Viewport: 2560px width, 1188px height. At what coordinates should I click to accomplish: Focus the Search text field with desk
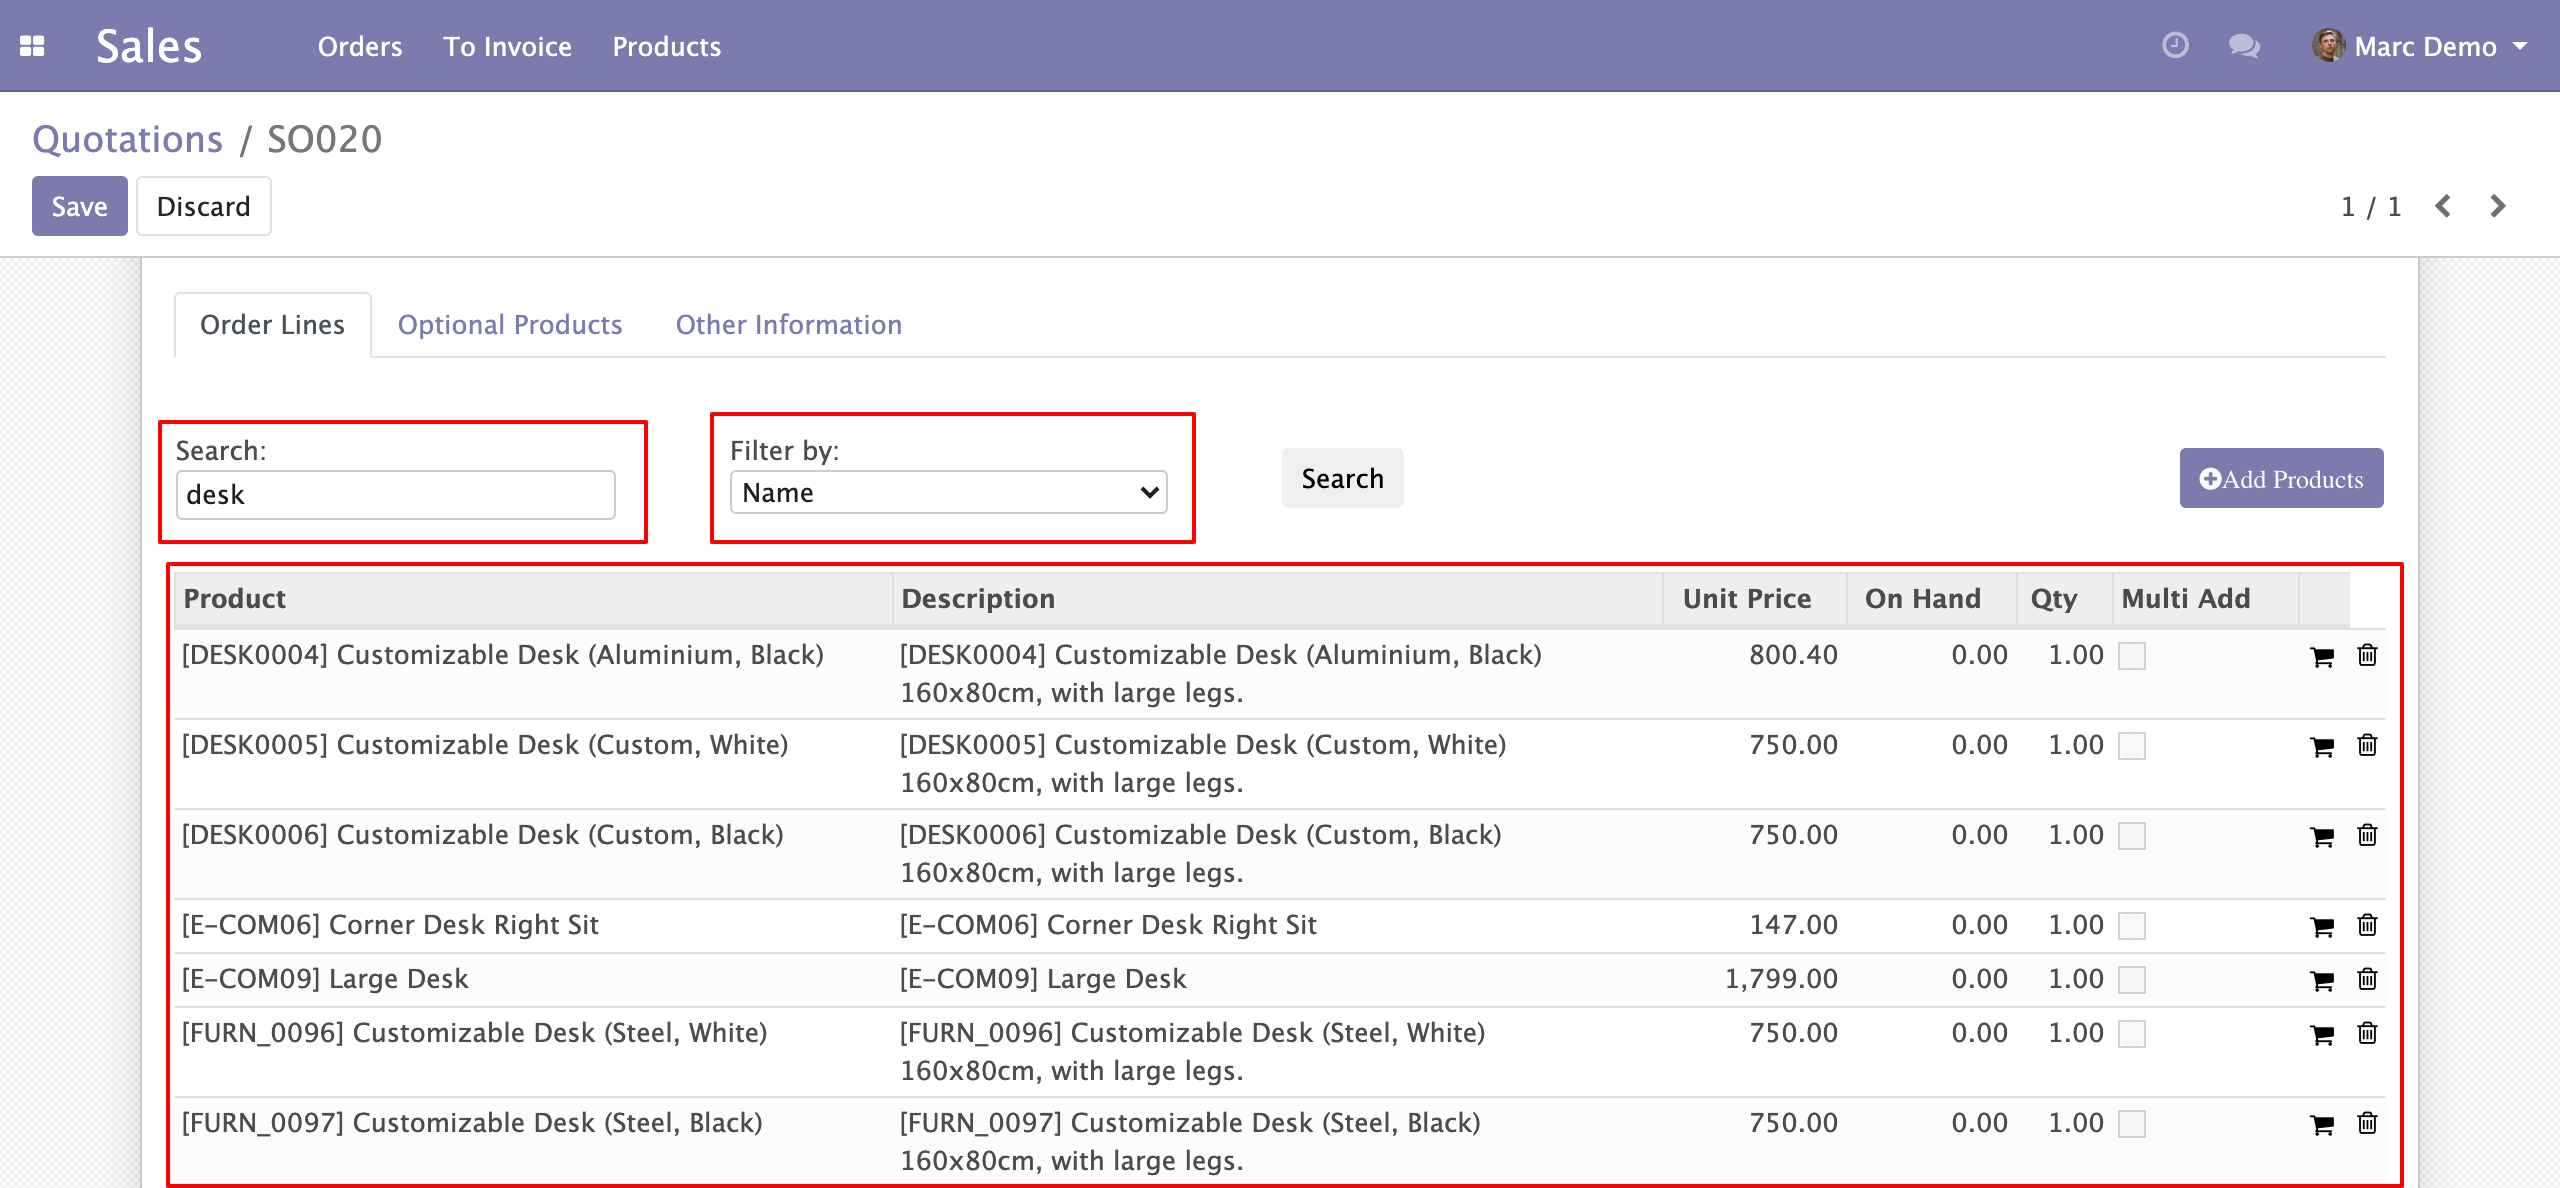coord(396,495)
